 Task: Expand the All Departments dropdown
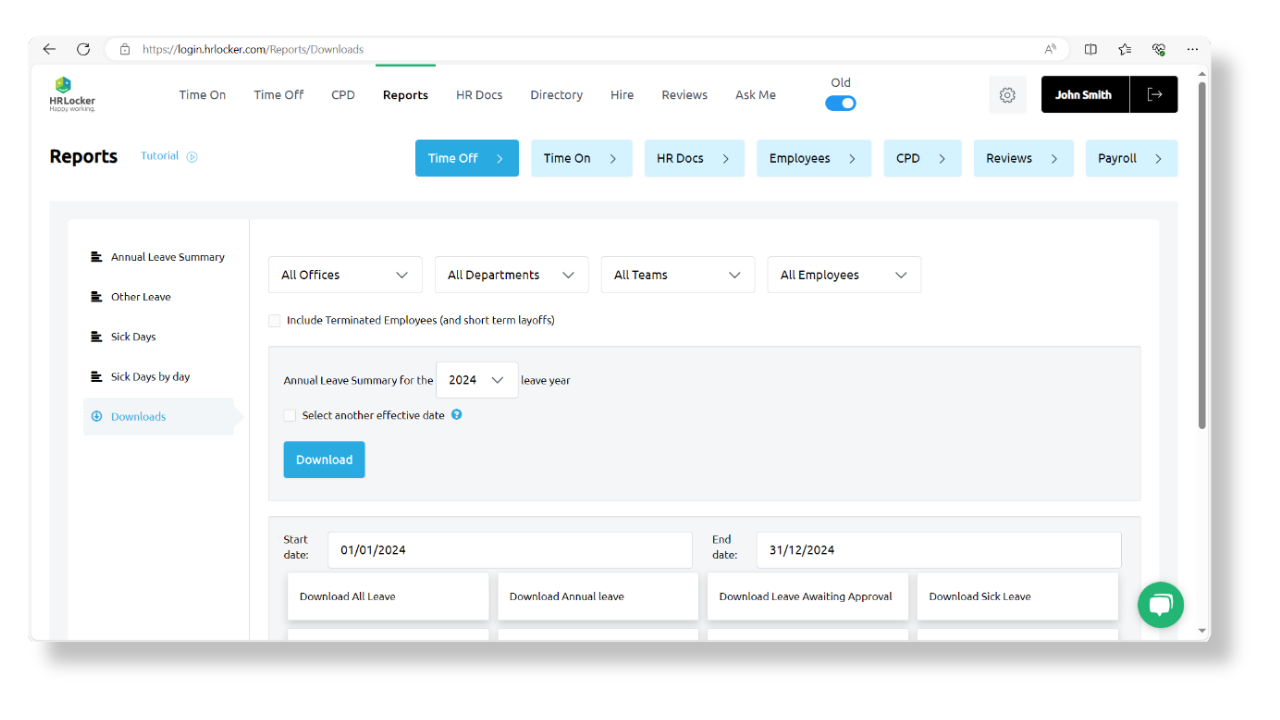[x=511, y=274]
